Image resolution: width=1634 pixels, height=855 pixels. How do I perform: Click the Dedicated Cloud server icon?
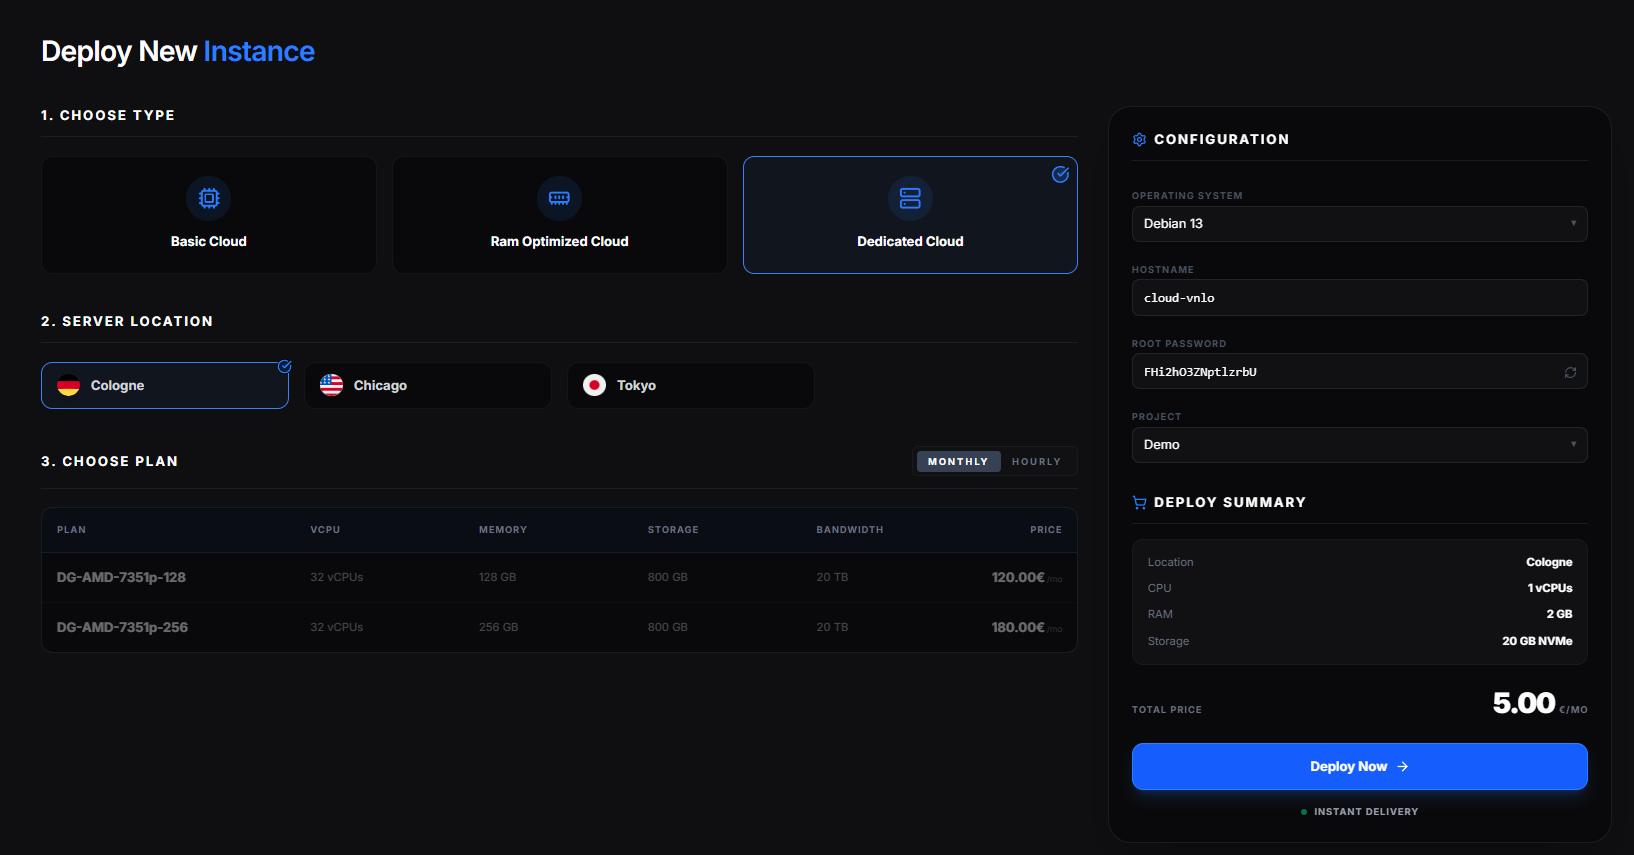tap(910, 198)
